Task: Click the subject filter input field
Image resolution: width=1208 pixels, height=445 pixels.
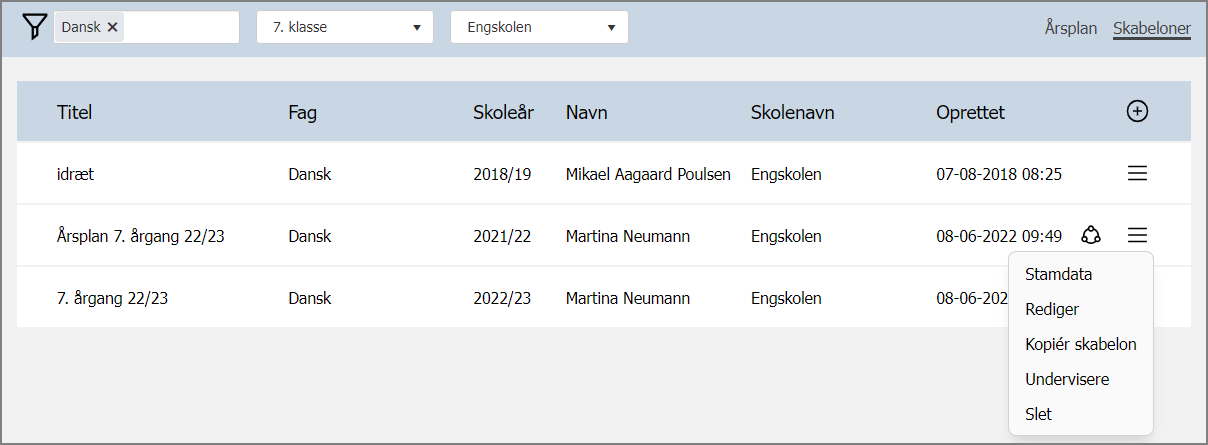Action: coord(180,27)
